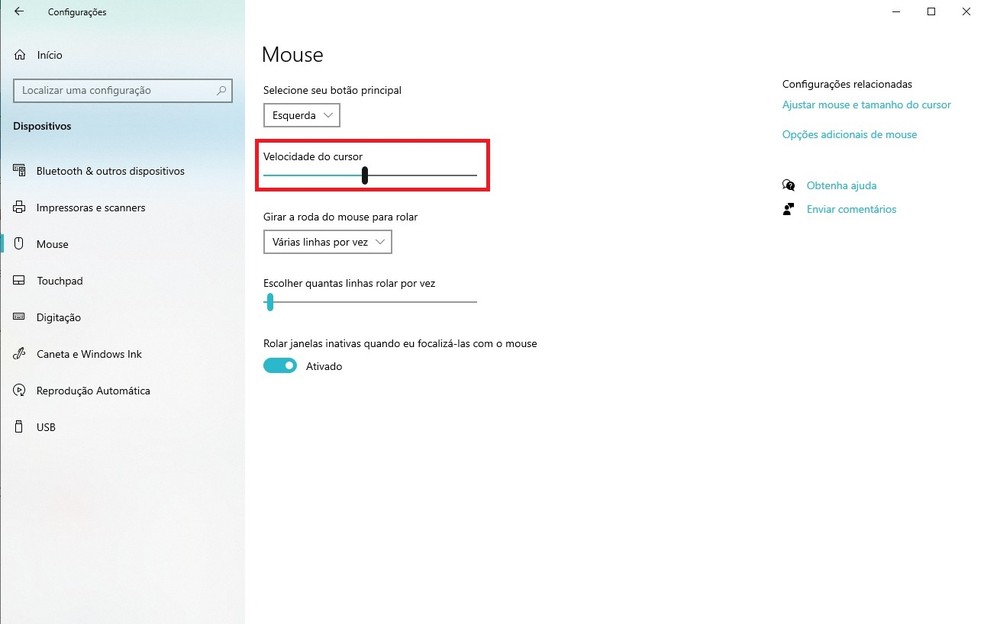Click the USB icon in sidebar
Screen dimensions: 984x624
click(x=19, y=427)
